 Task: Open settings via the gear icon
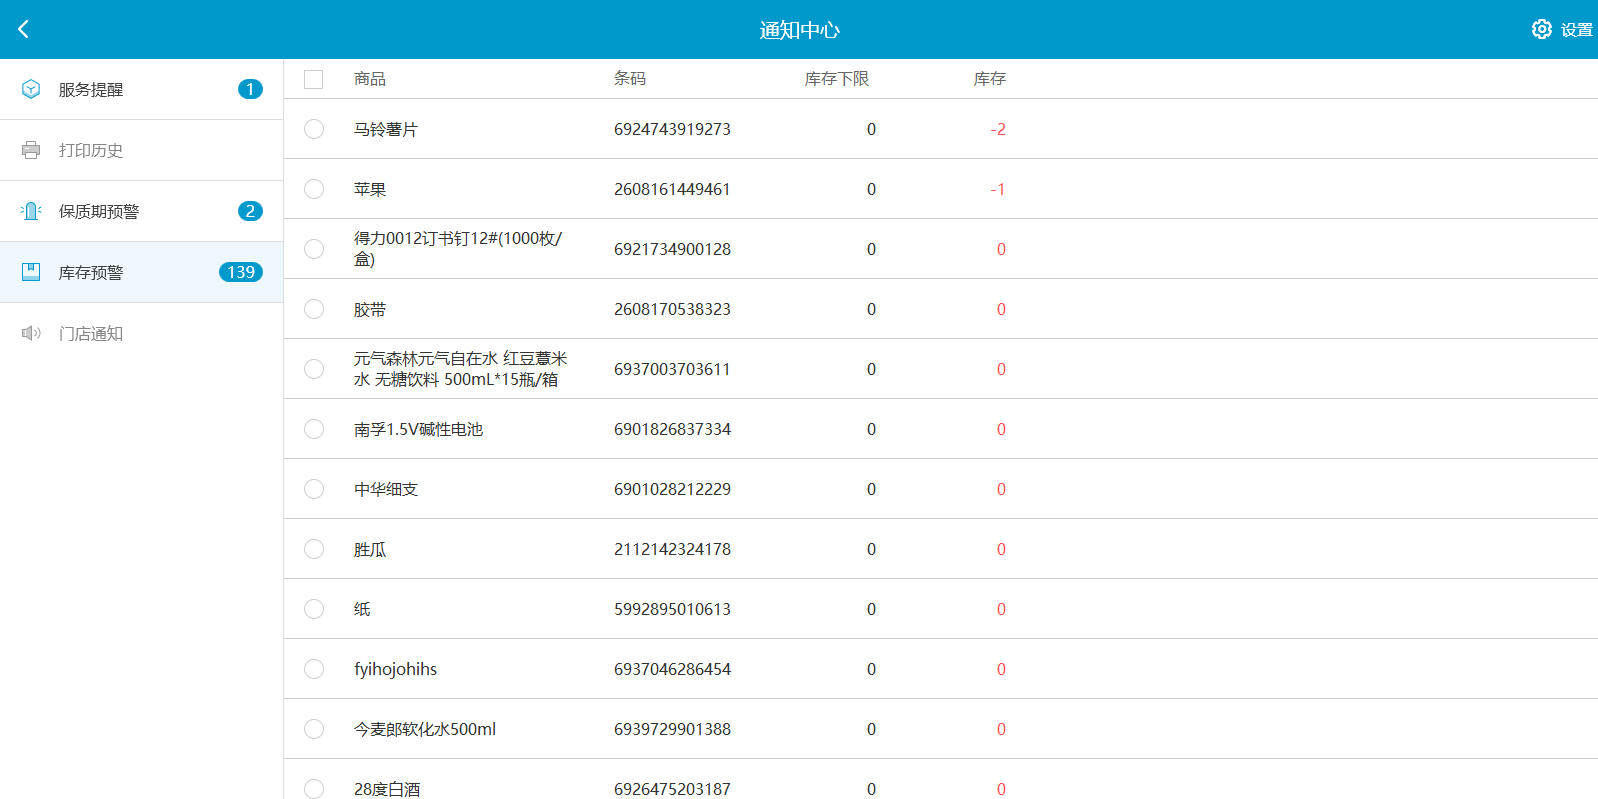[1541, 29]
